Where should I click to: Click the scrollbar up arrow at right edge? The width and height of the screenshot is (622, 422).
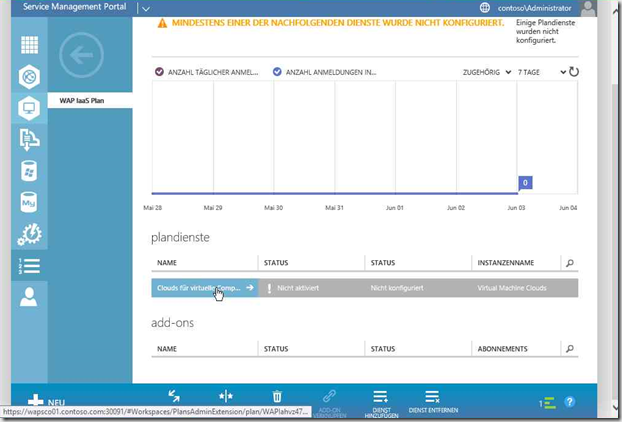tap(616, 10)
